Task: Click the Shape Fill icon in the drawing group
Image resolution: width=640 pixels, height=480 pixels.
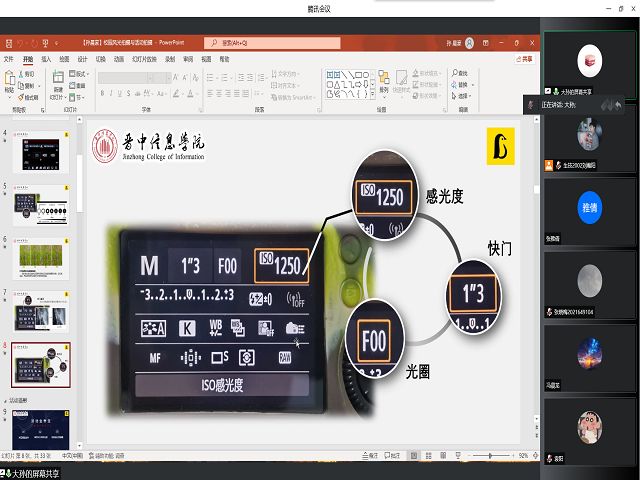Action: (x=416, y=73)
